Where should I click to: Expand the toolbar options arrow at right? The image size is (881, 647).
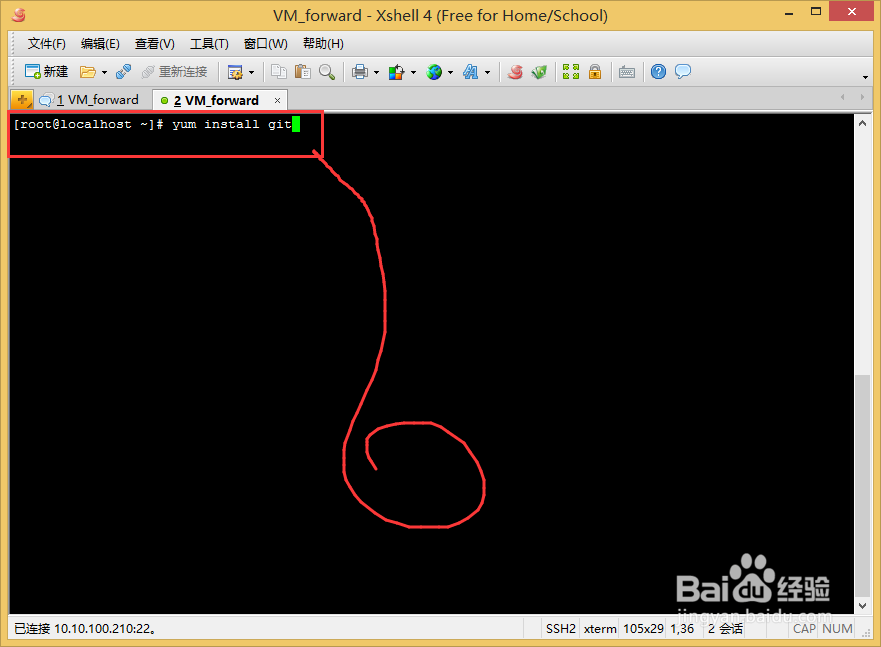pyautogui.click(x=865, y=77)
